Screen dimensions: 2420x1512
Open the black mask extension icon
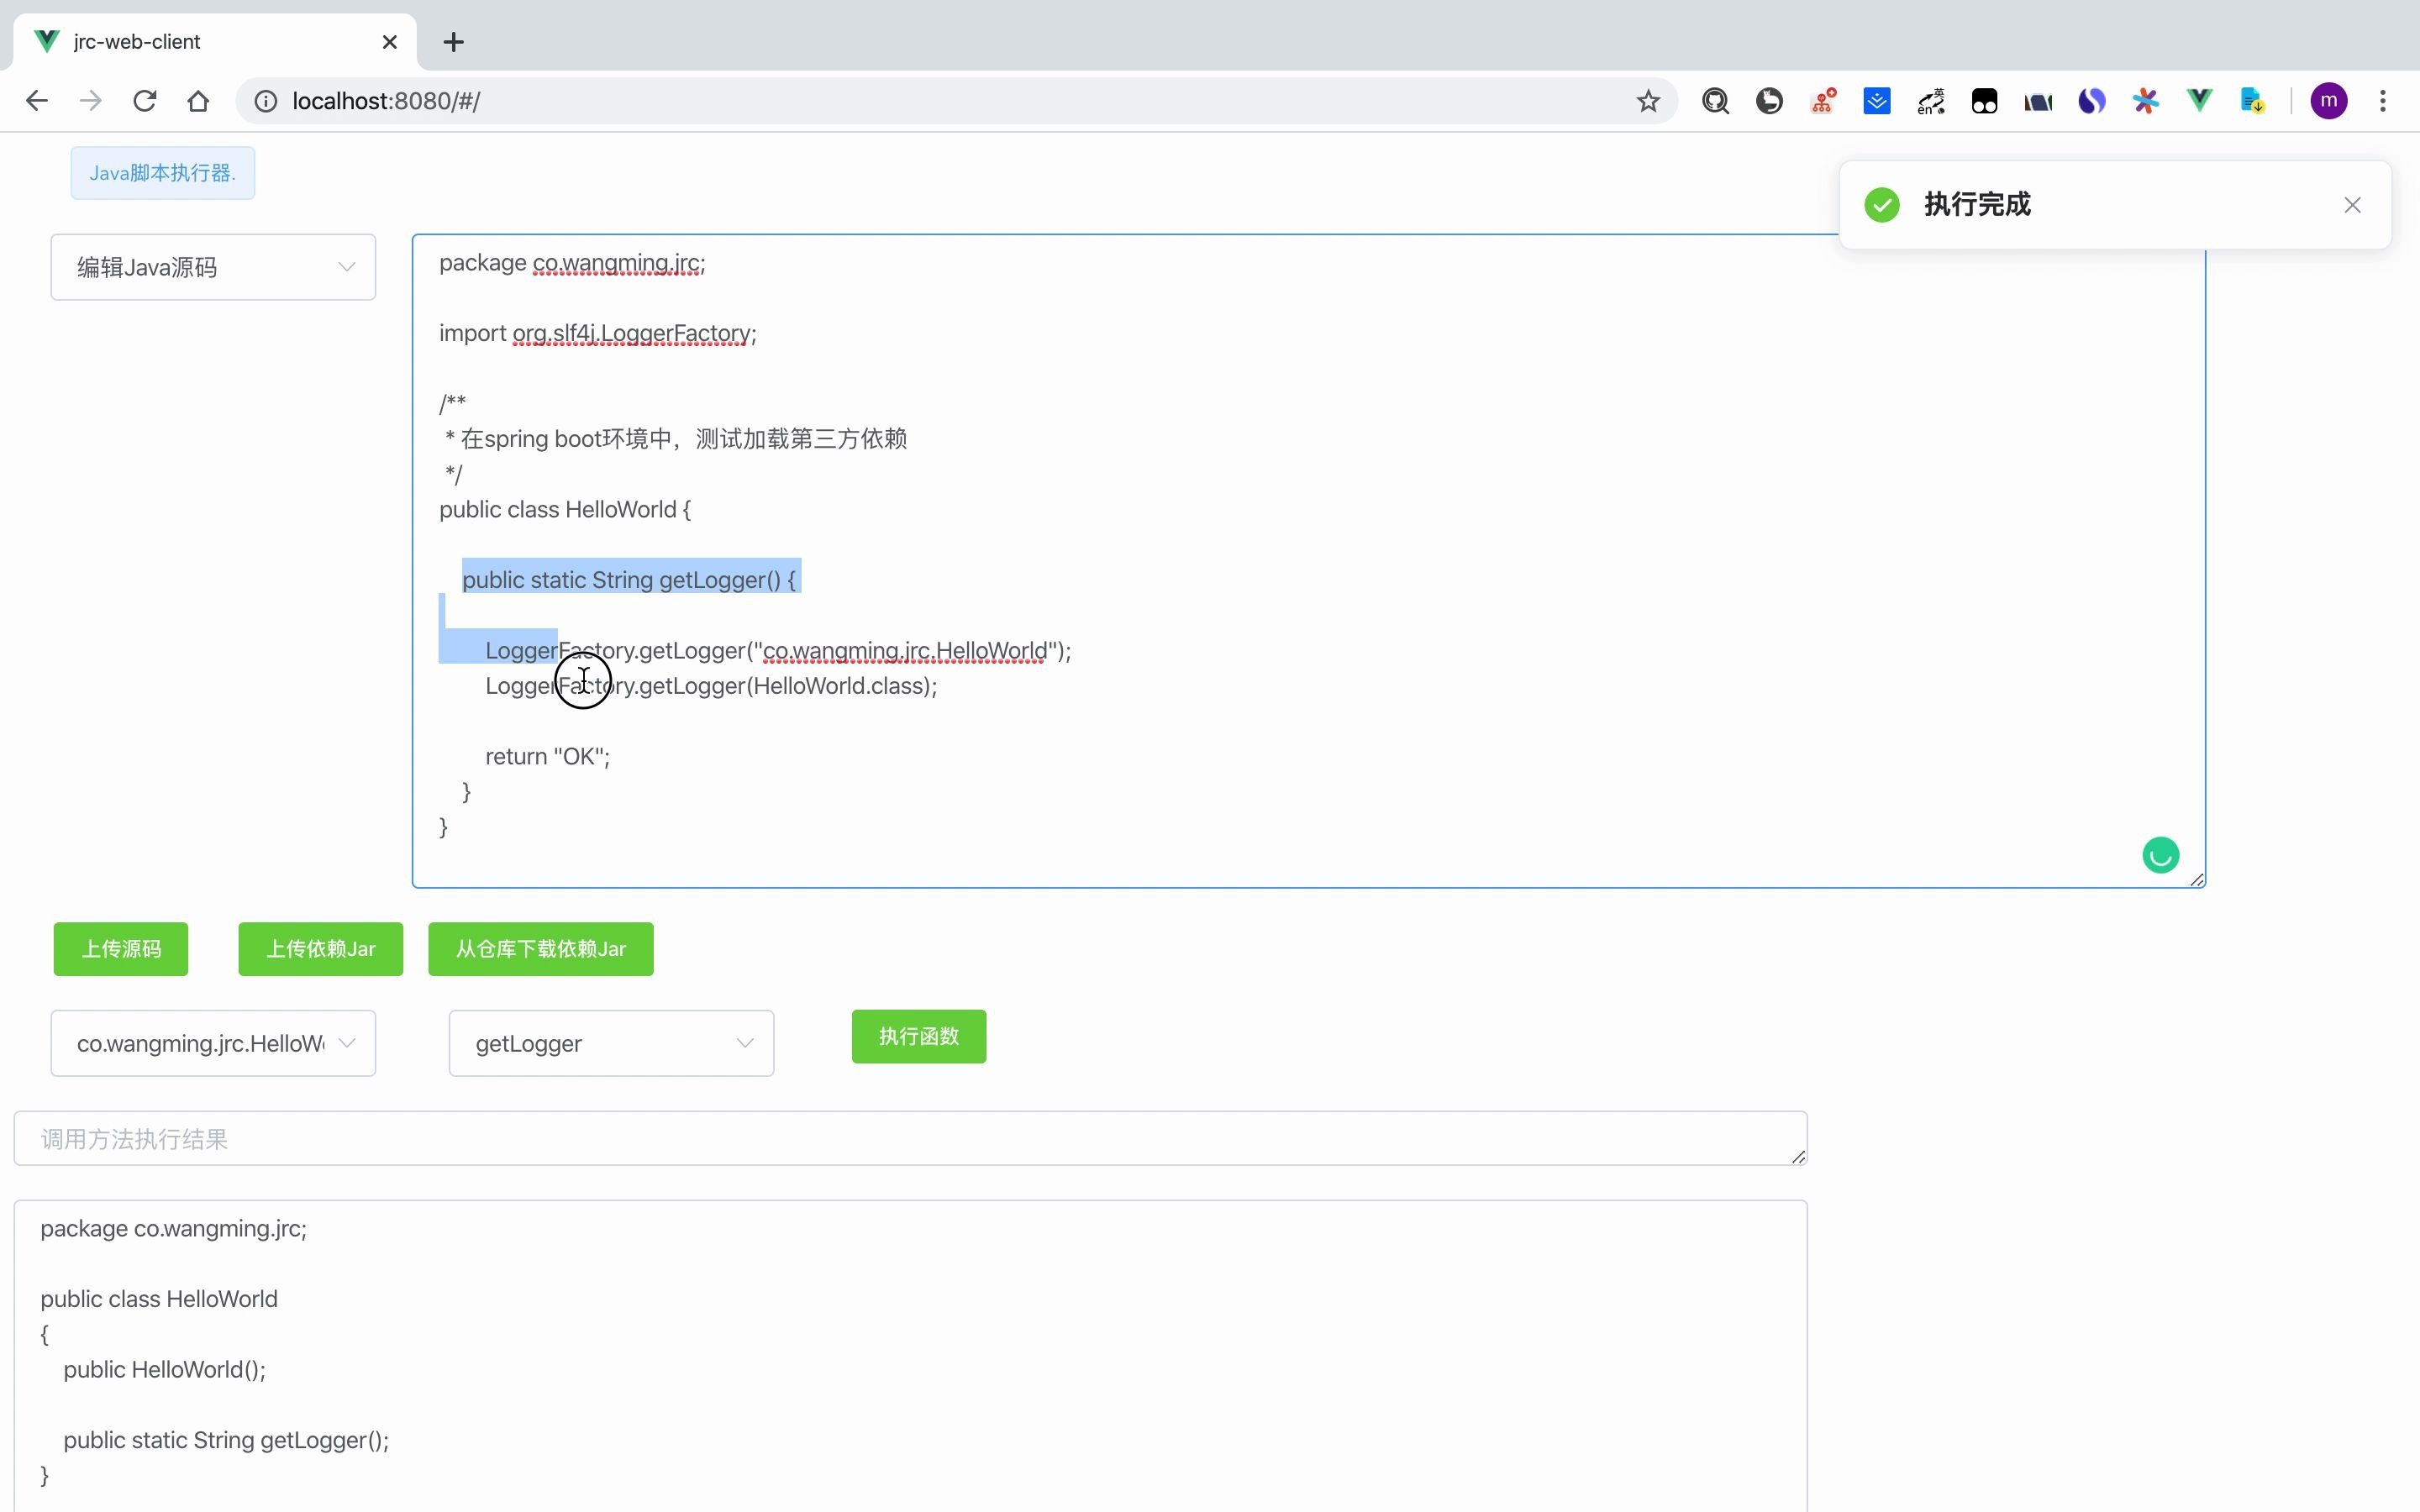[1985, 101]
